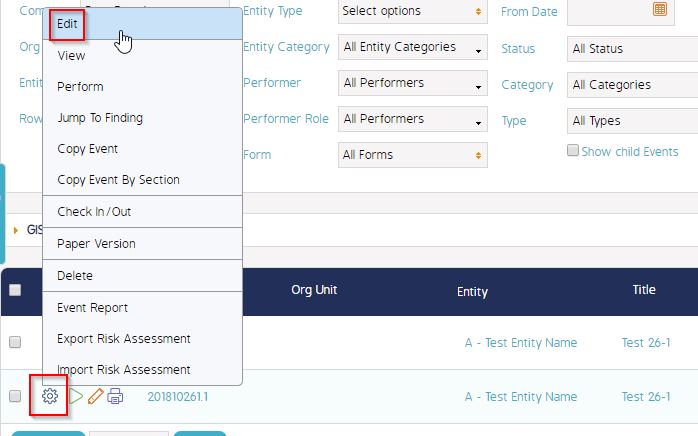This screenshot has width=698, height=436.
Task: Toggle the Show child Events checkbox
Action: tap(573, 151)
